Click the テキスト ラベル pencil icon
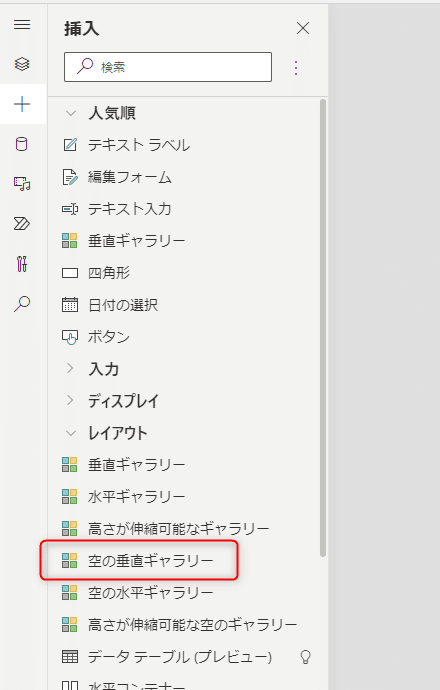 point(70,145)
